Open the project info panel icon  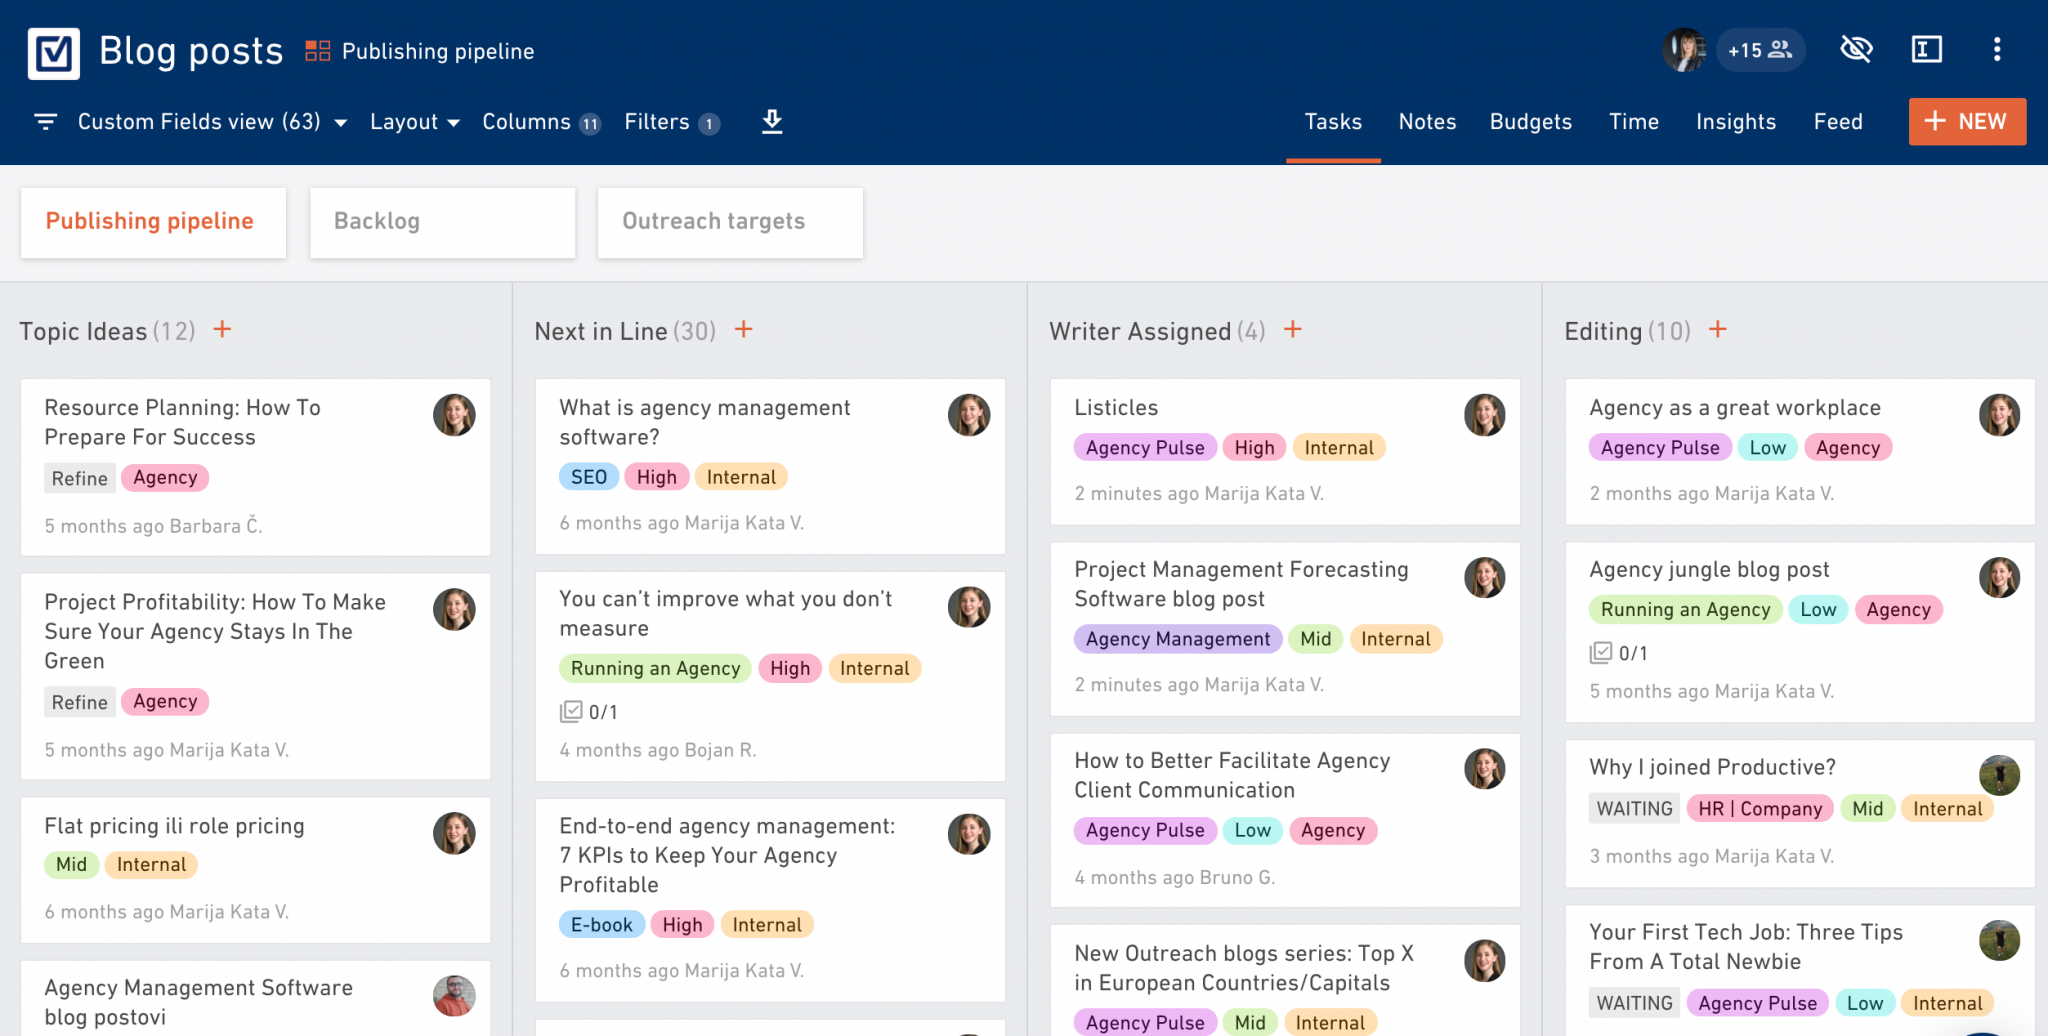(1926, 49)
